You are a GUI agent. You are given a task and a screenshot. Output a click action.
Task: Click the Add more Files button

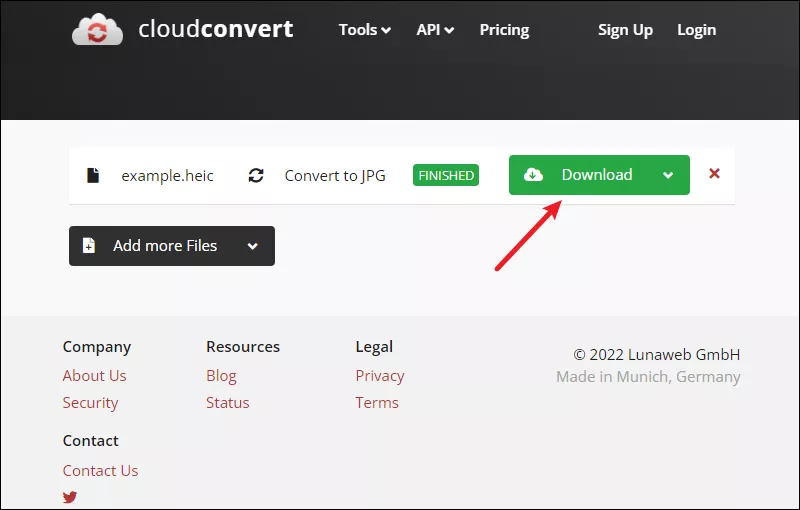[x=172, y=246]
